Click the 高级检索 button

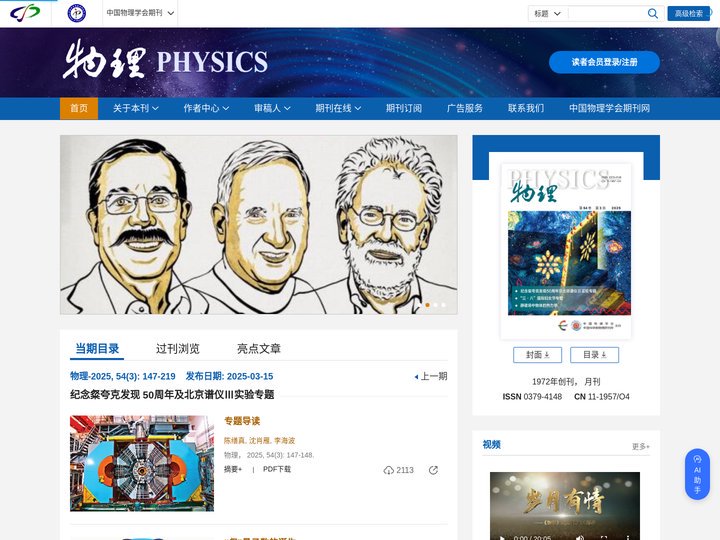[688, 13]
